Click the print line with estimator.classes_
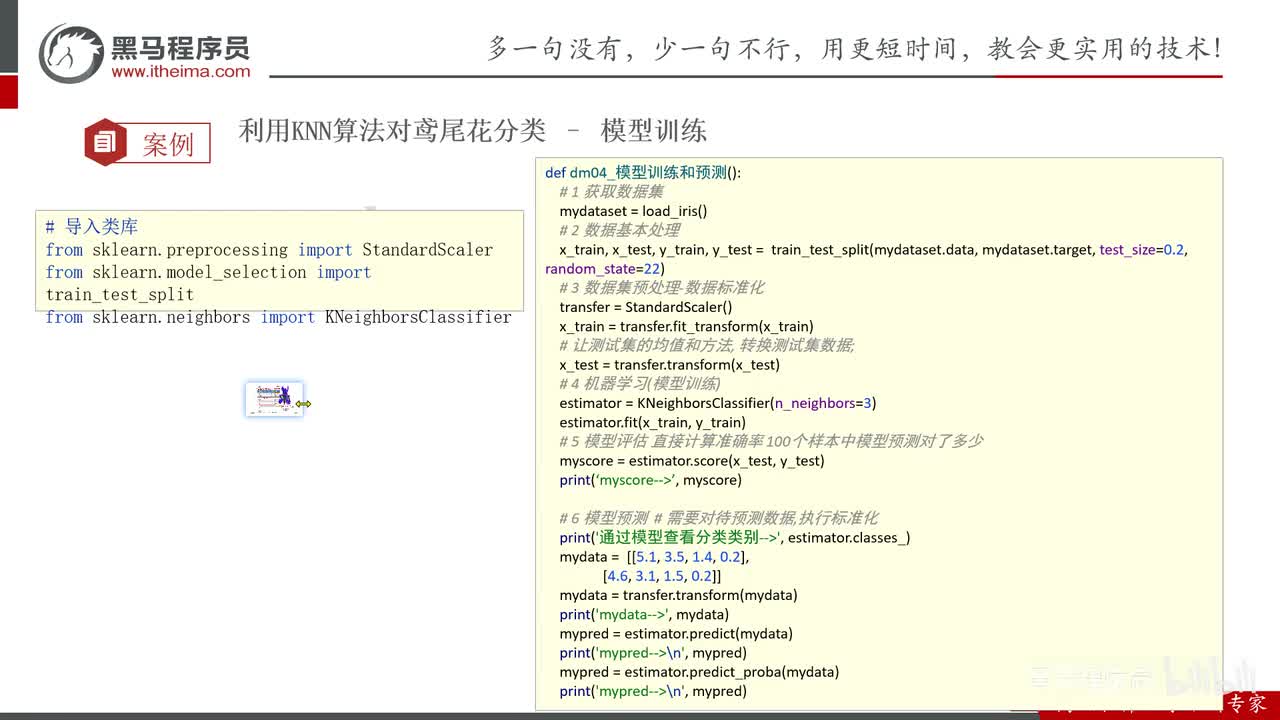 tap(735, 537)
